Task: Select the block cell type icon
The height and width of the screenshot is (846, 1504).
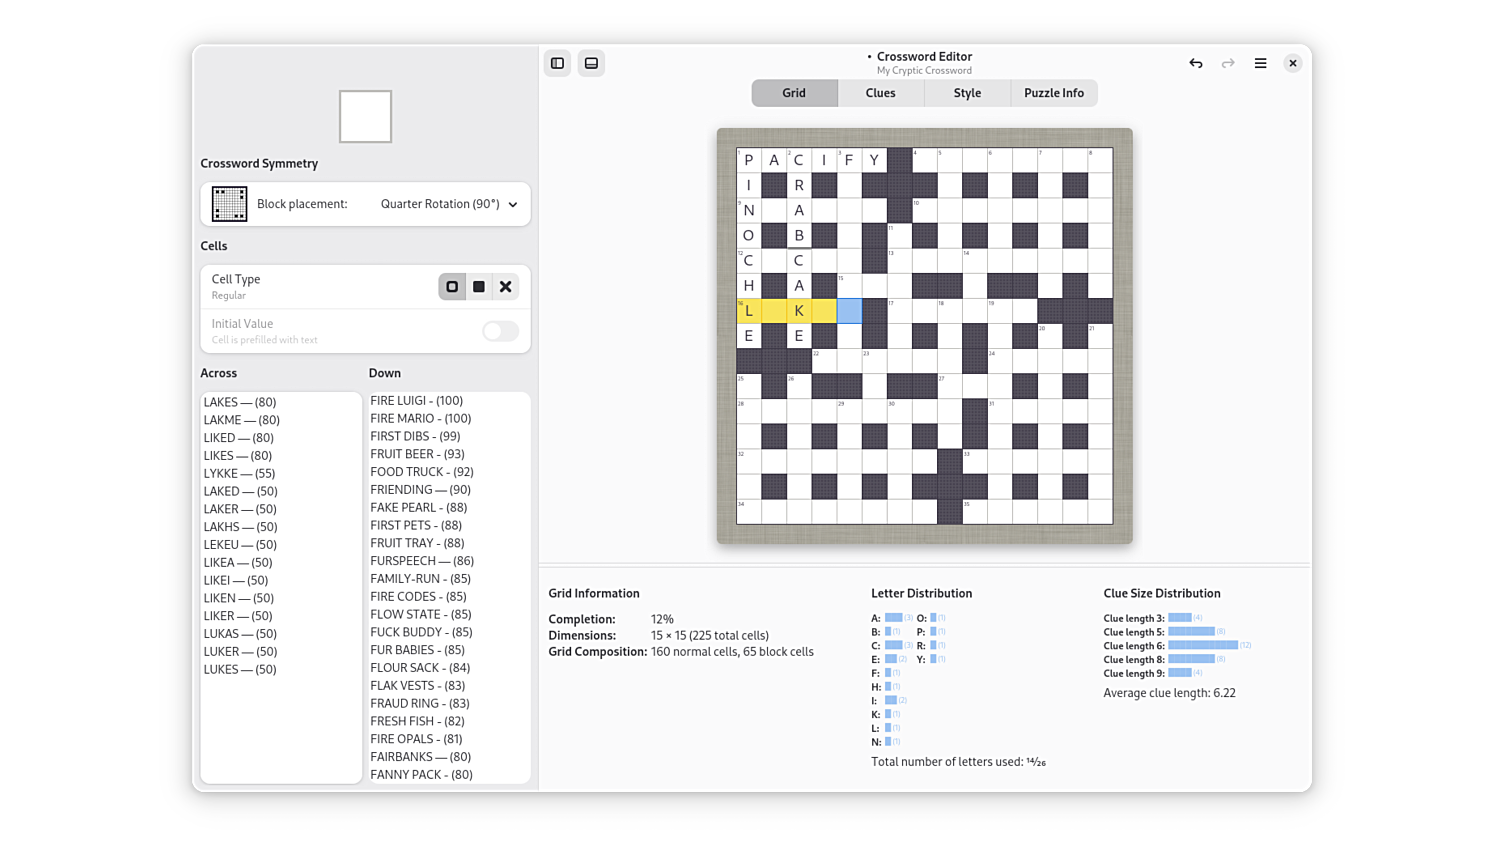Action: click(479, 287)
